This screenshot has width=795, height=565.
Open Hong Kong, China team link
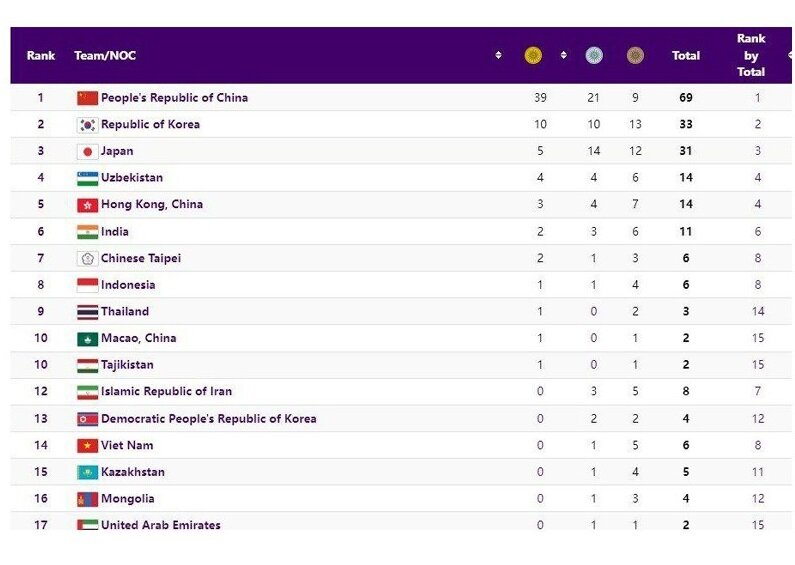(152, 204)
